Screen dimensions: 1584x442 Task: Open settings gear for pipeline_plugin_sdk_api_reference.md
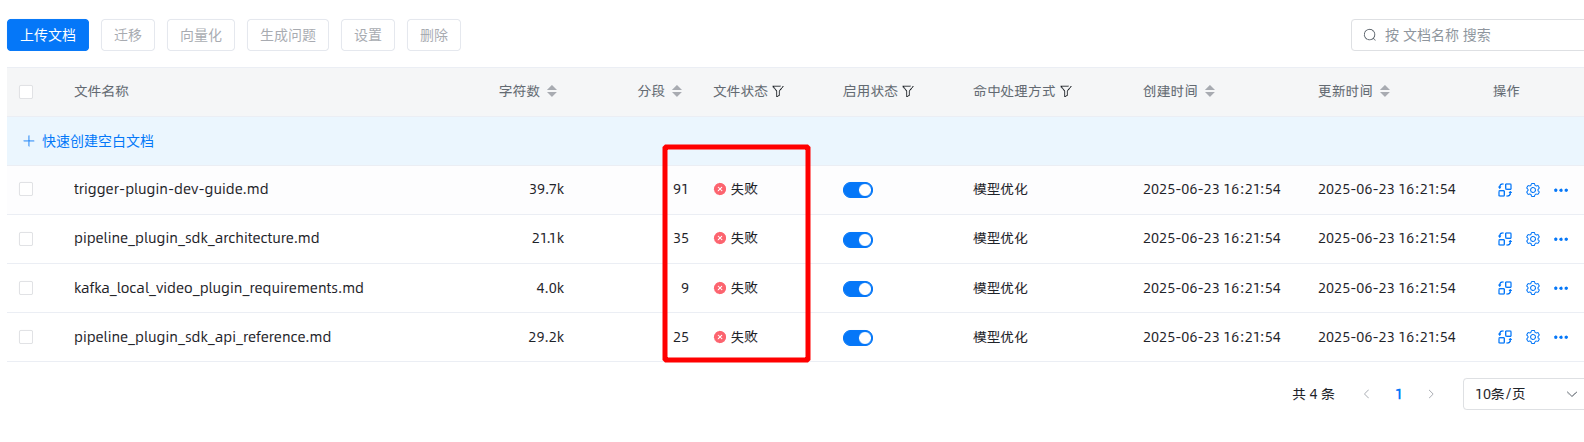click(x=1532, y=337)
